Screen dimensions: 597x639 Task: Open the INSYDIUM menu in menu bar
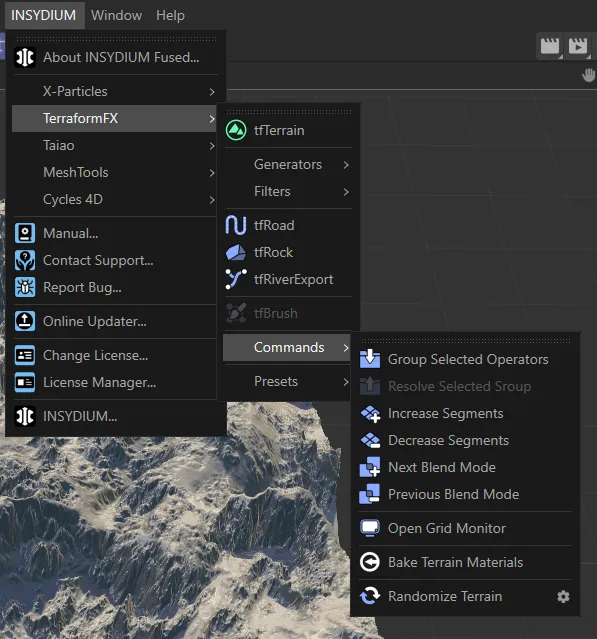click(44, 15)
